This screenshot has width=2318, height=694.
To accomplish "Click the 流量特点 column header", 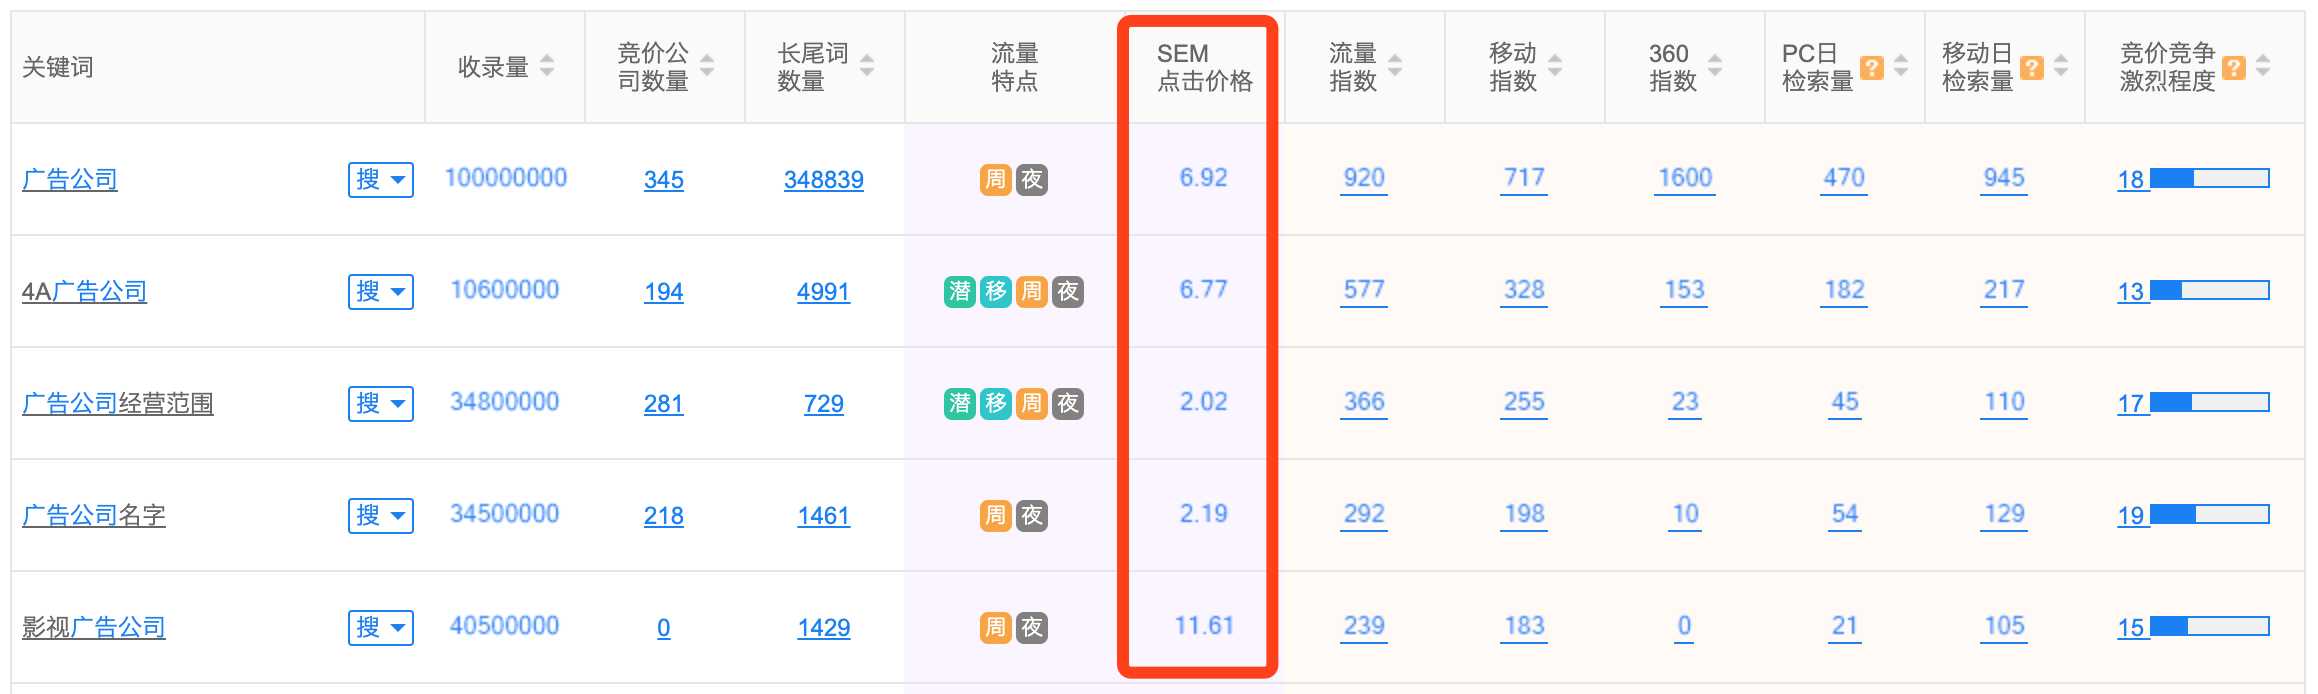I will [1014, 67].
